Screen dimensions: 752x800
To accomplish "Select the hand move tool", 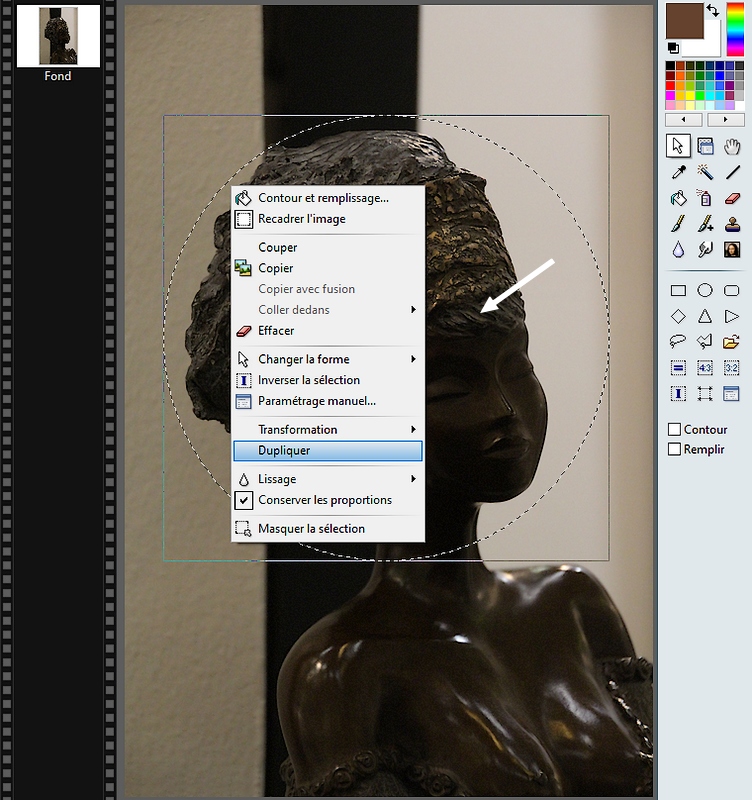I will (x=732, y=146).
